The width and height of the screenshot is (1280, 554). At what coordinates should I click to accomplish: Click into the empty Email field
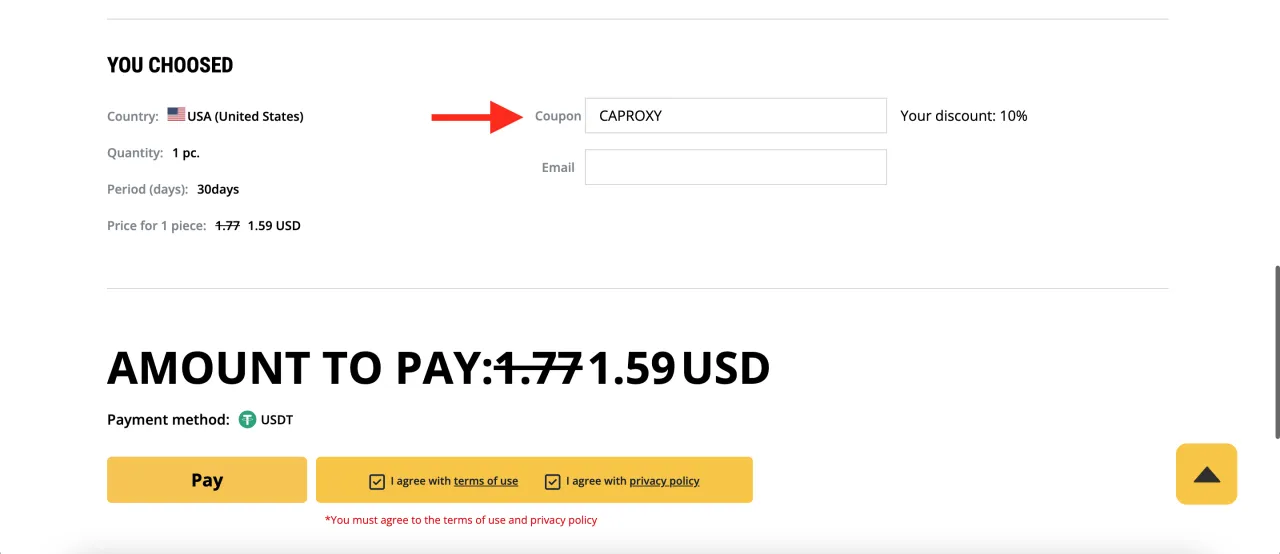click(x=735, y=167)
